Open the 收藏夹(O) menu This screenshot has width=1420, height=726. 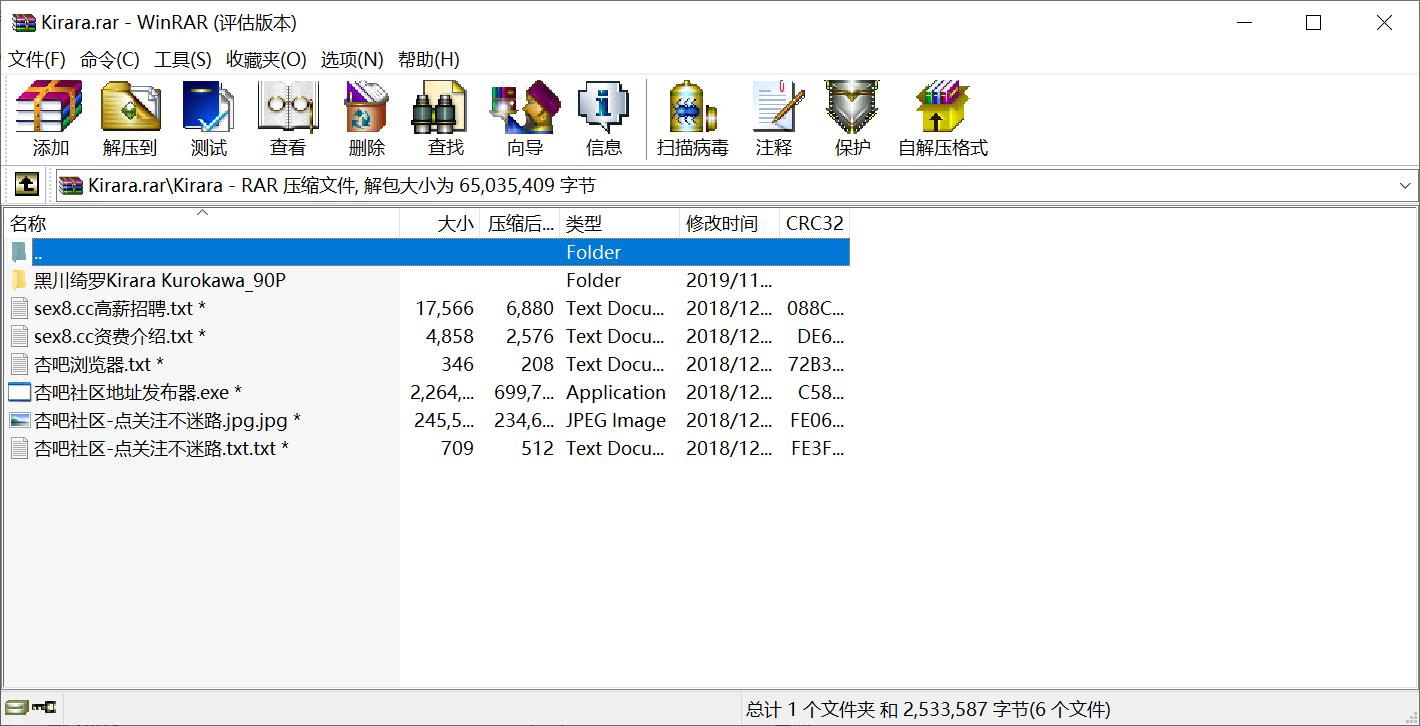pyautogui.click(x=266, y=59)
